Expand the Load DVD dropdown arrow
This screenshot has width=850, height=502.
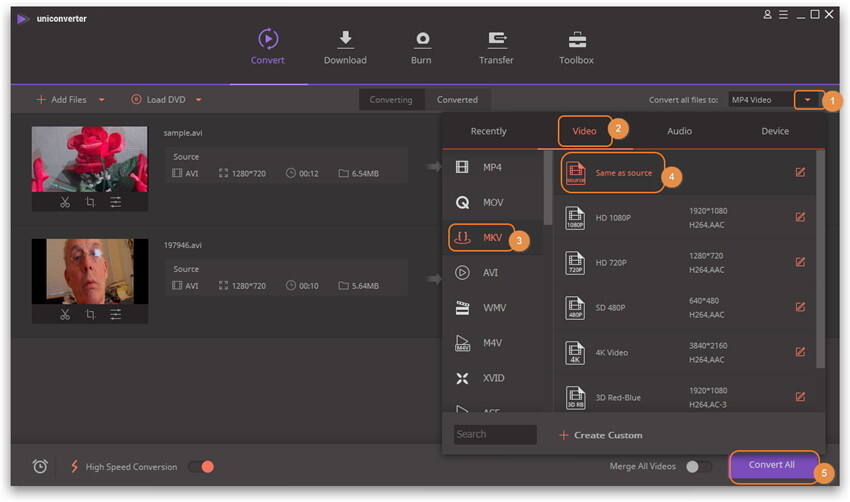coord(198,100)
